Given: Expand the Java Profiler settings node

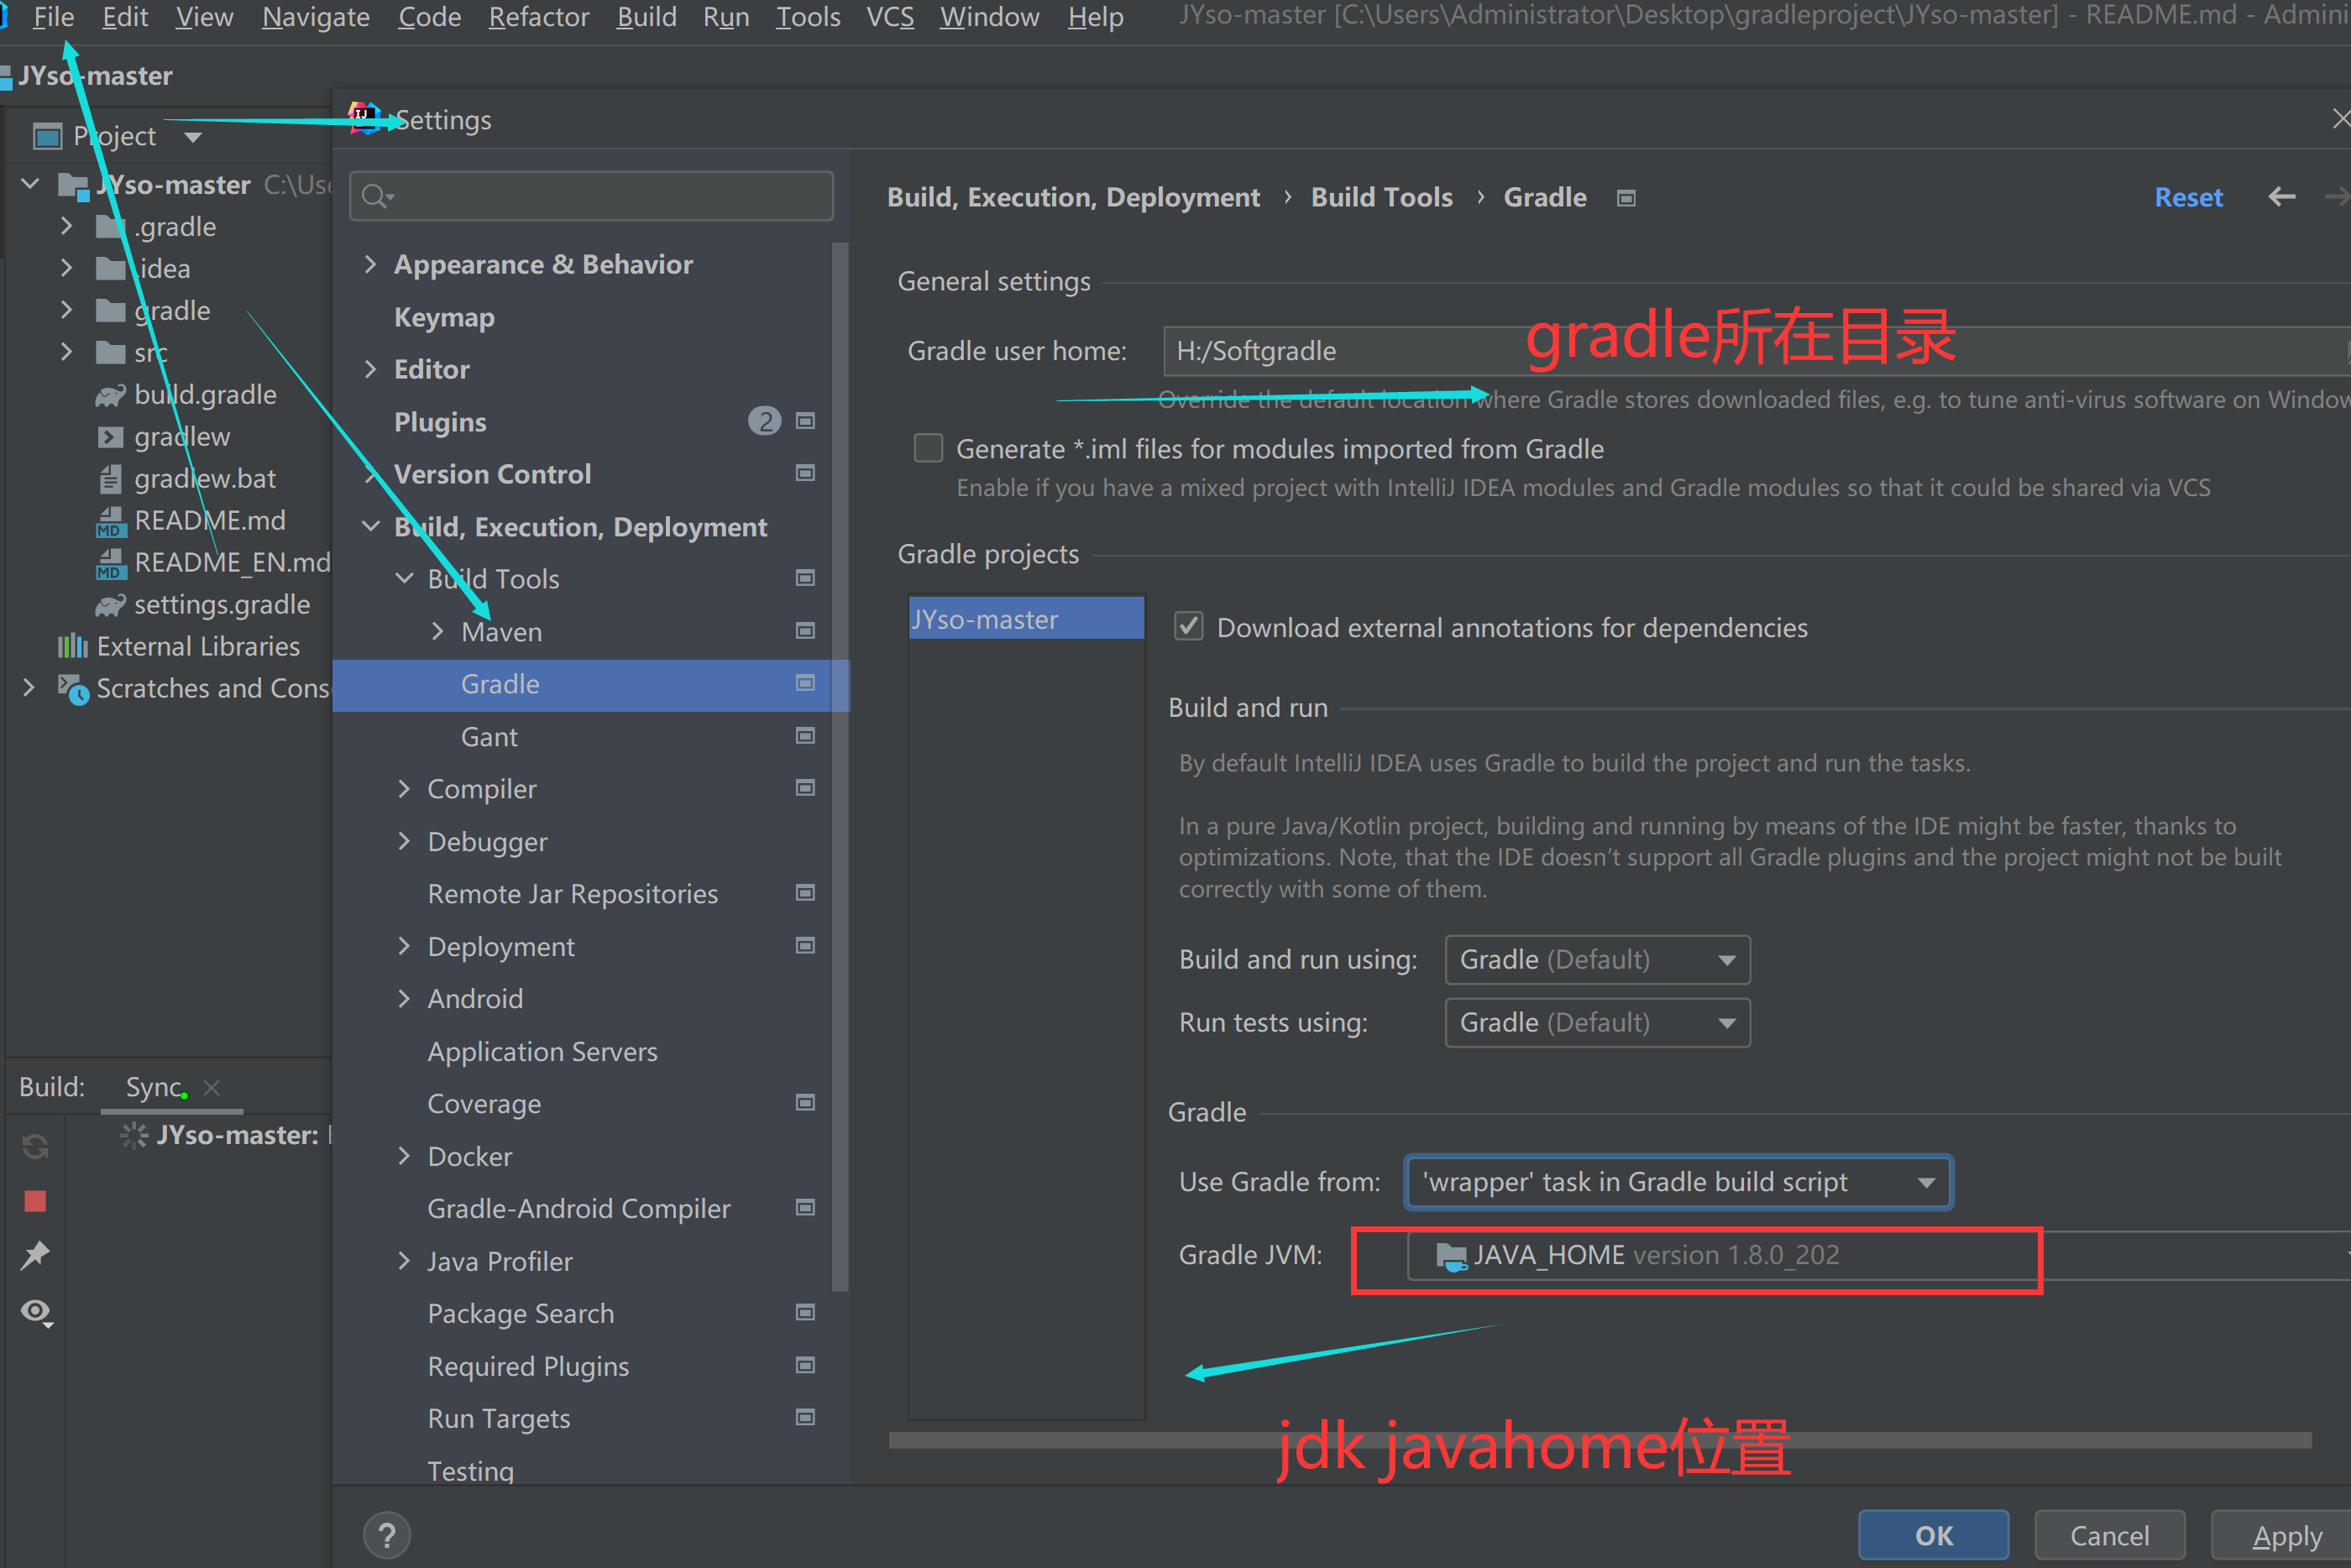Looking at the screenshot, I should (404, 1261).
